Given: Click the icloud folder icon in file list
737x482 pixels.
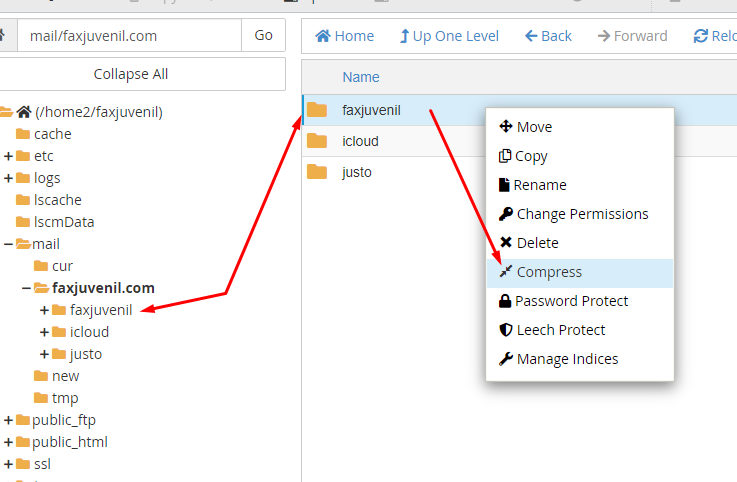Looking at the screenshot, I should pyautogui.click(x=317, y=141).
